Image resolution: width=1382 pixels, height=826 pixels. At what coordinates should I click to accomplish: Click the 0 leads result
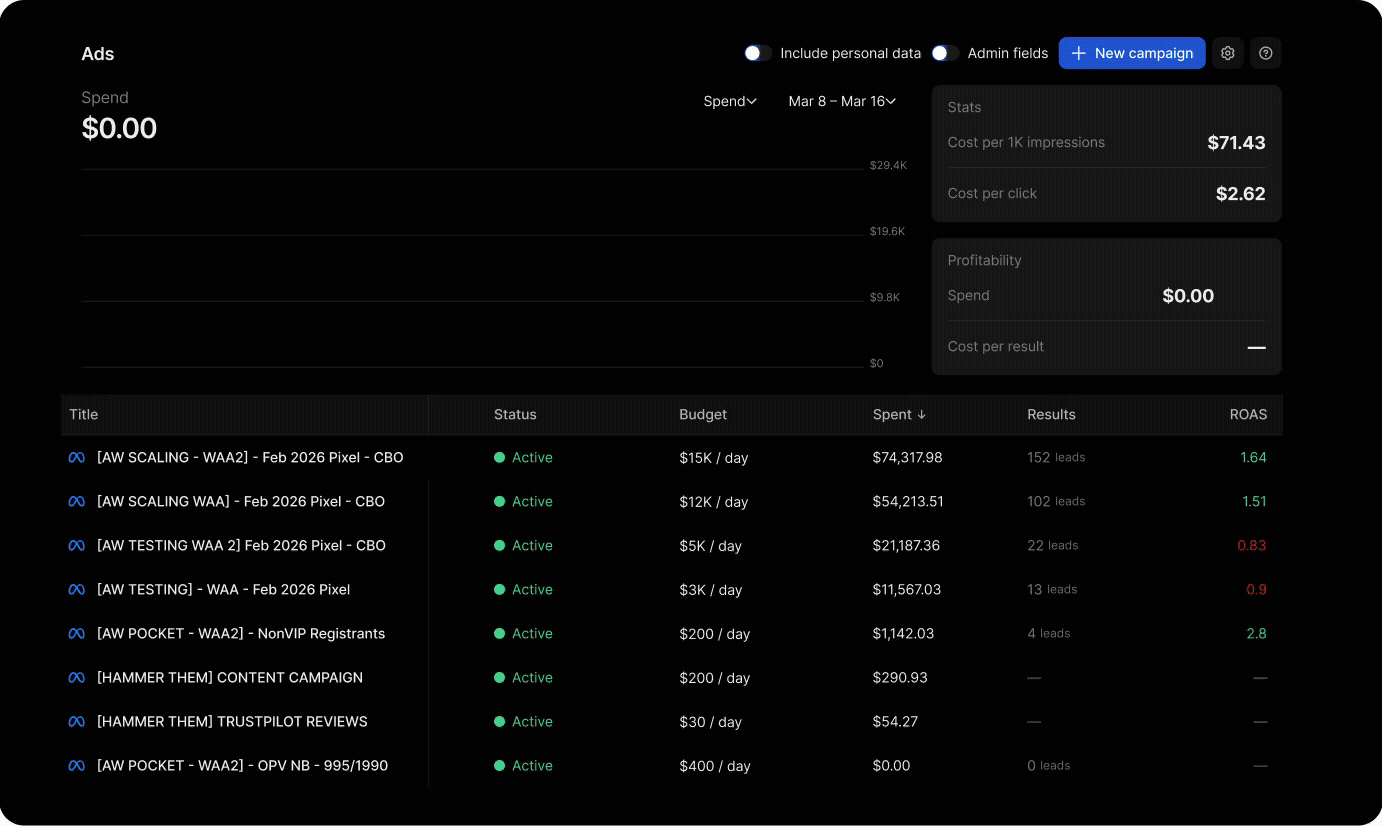[1049, 765]
